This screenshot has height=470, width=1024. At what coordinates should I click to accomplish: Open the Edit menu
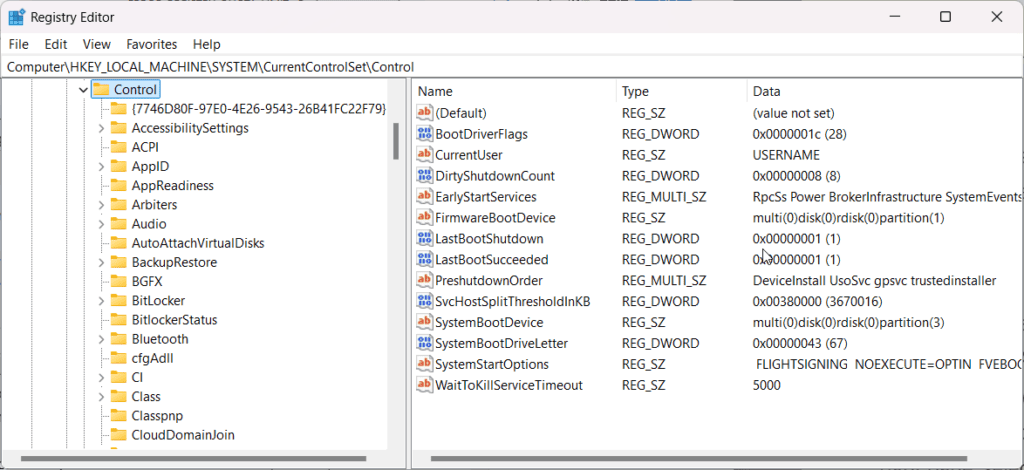(x=56, y=44)
